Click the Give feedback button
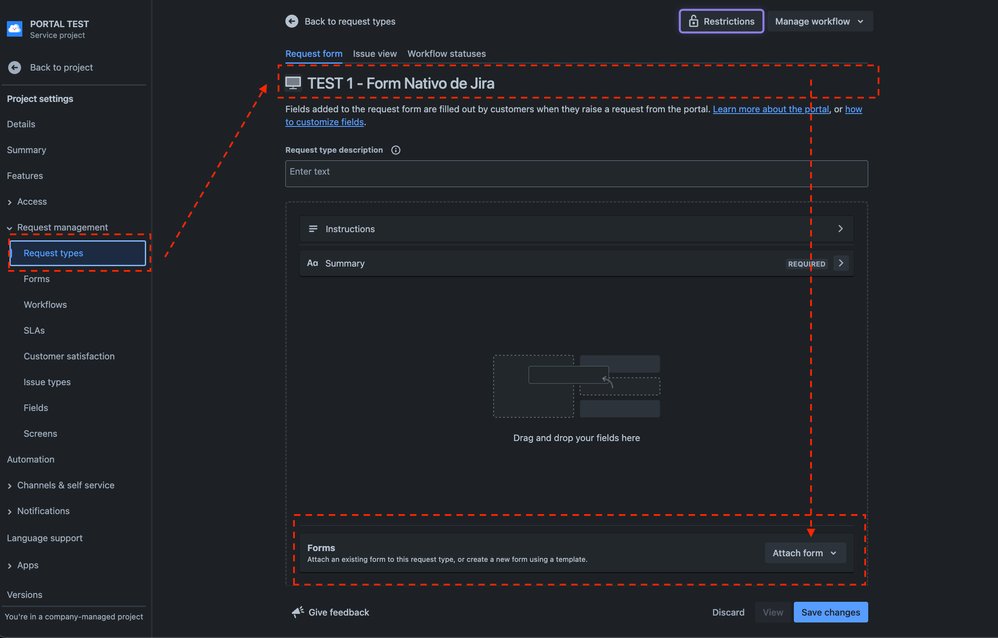This screenshot has width=998, height=638. pyautogui.click(x=330, y=612)
